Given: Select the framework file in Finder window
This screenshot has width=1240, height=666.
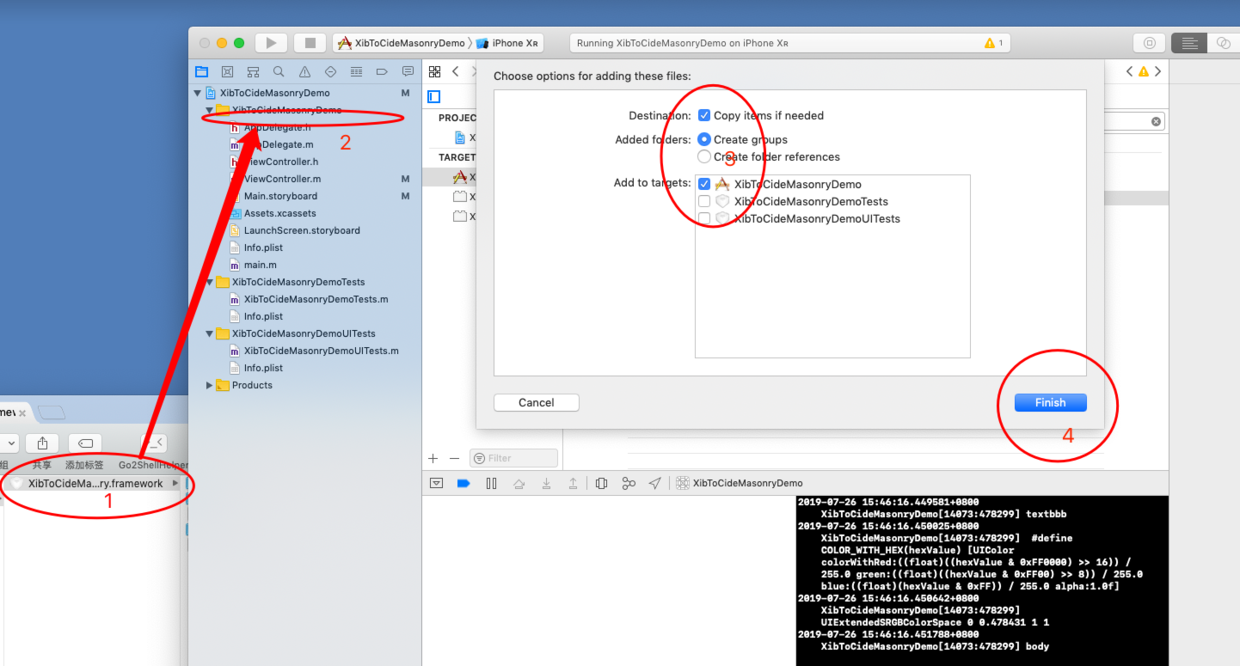Looking at the screenshot, I should tap(96, 483).
